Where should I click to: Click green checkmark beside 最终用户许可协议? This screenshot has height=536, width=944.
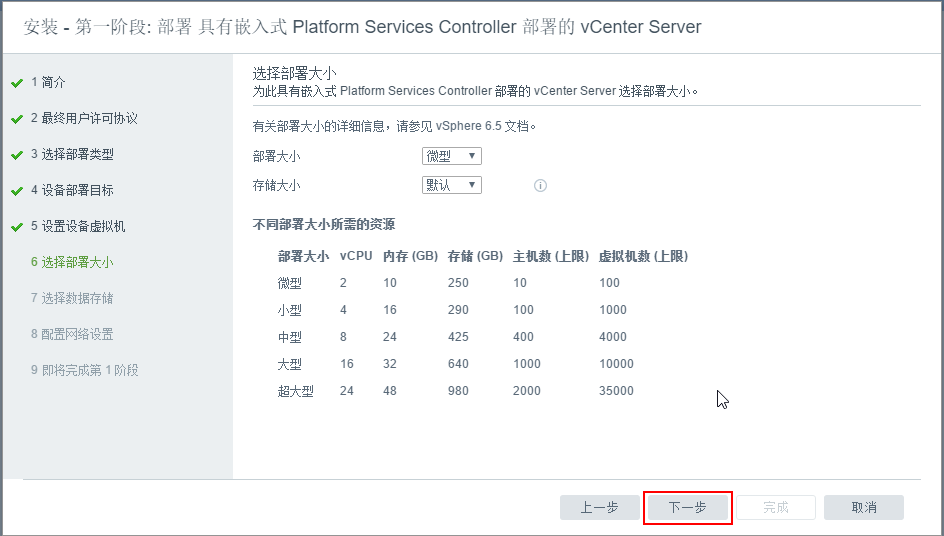[x=17, y=119]
